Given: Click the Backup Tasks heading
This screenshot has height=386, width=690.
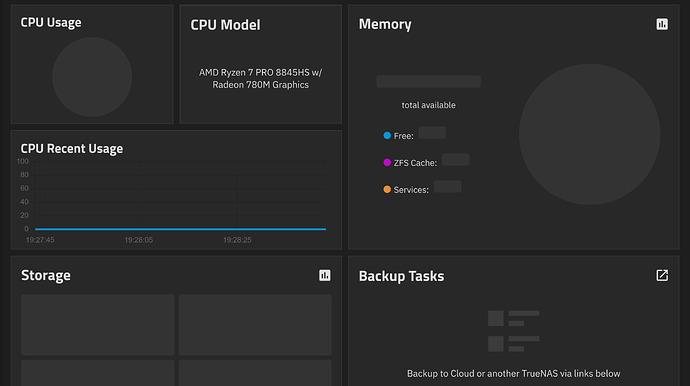Looking at the screenshot, I should point(401,276).
